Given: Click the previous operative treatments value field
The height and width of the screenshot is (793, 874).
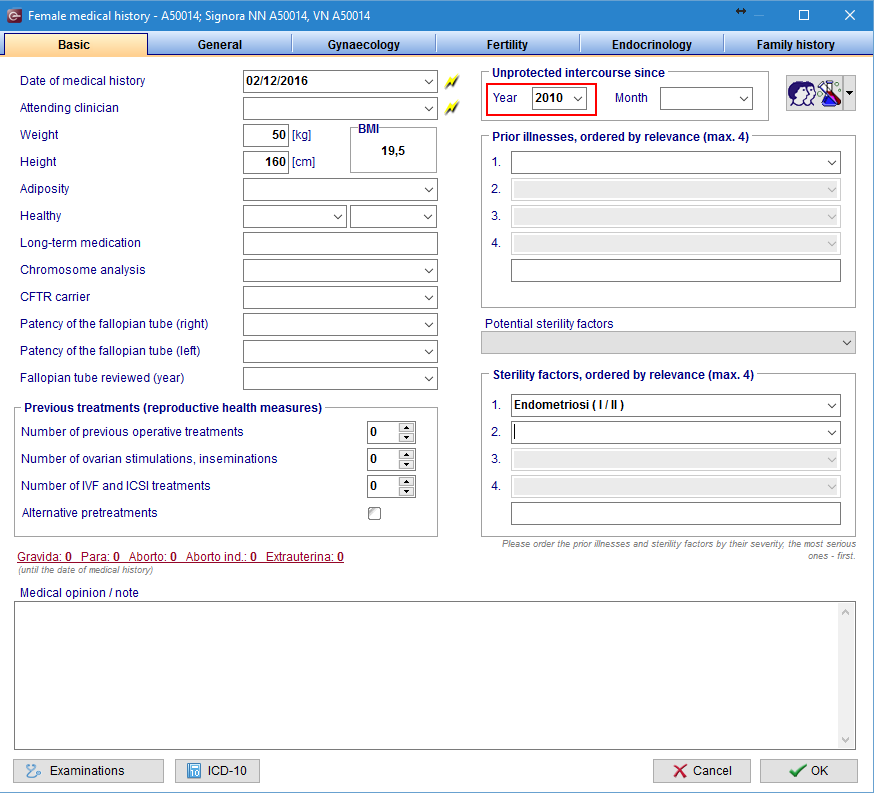Looking at the screenshot, I should [383, 432].
